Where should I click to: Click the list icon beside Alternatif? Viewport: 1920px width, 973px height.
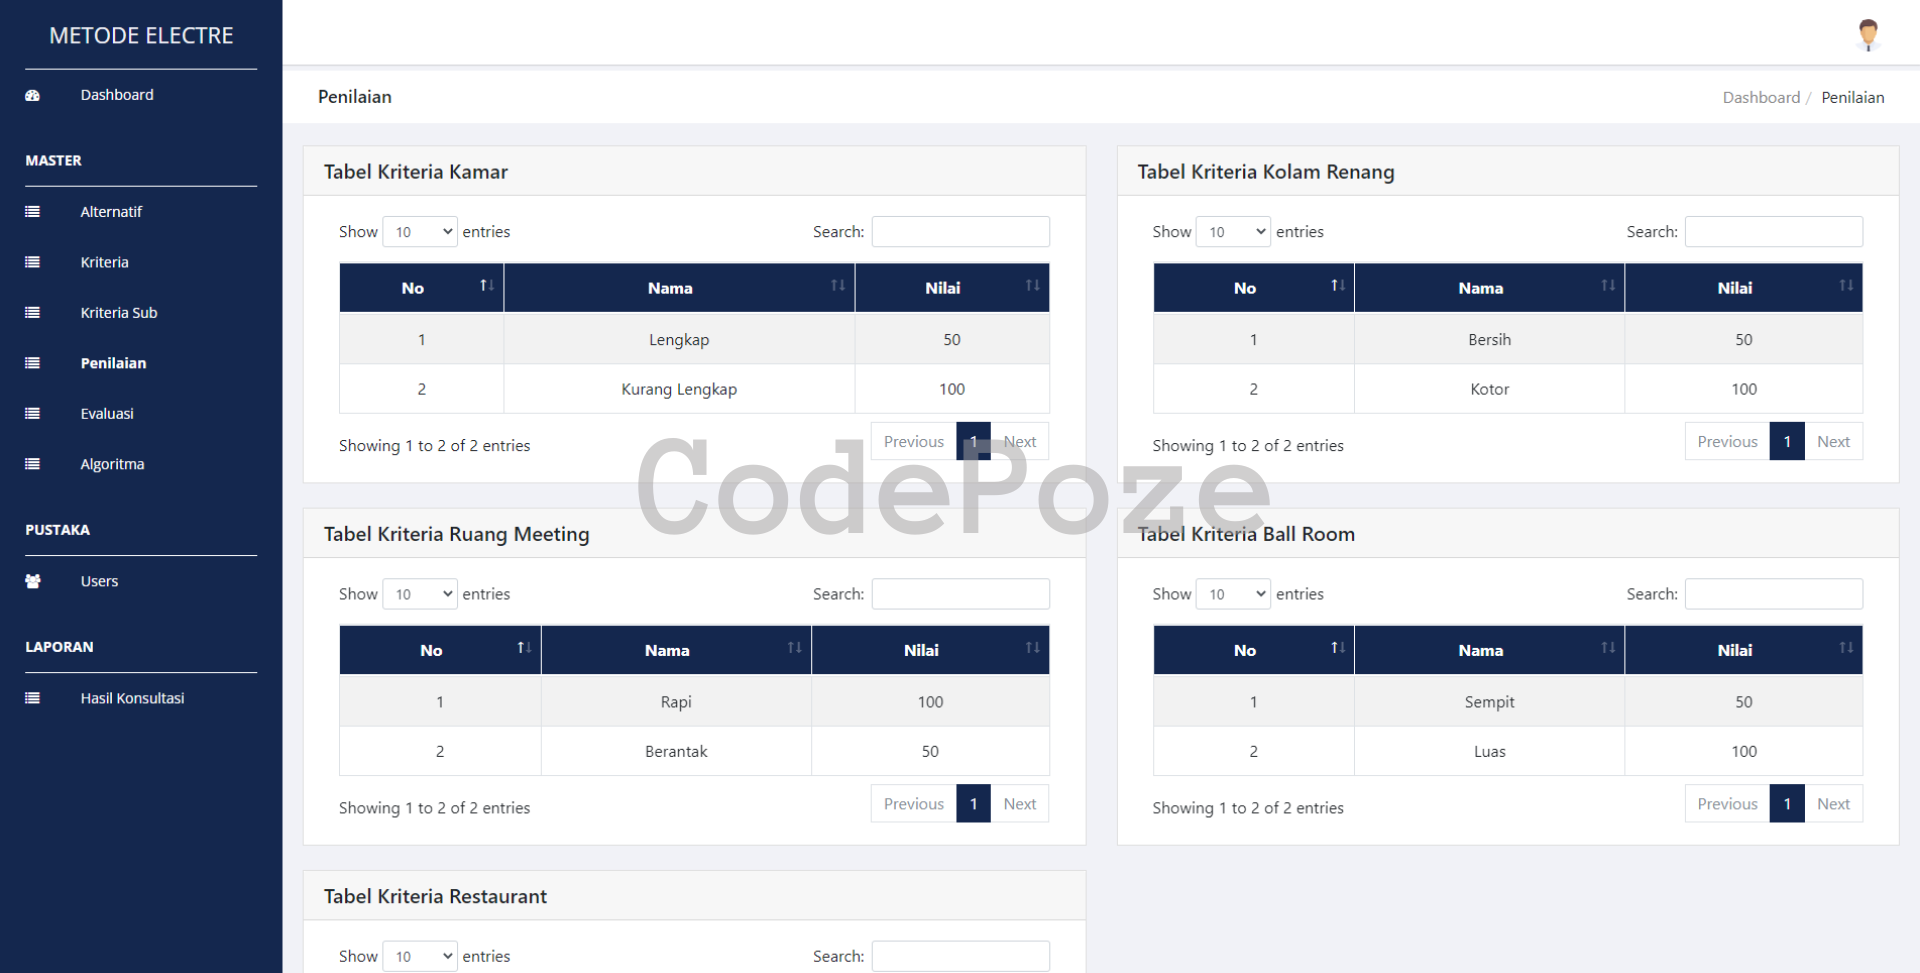tap(32, 212)
